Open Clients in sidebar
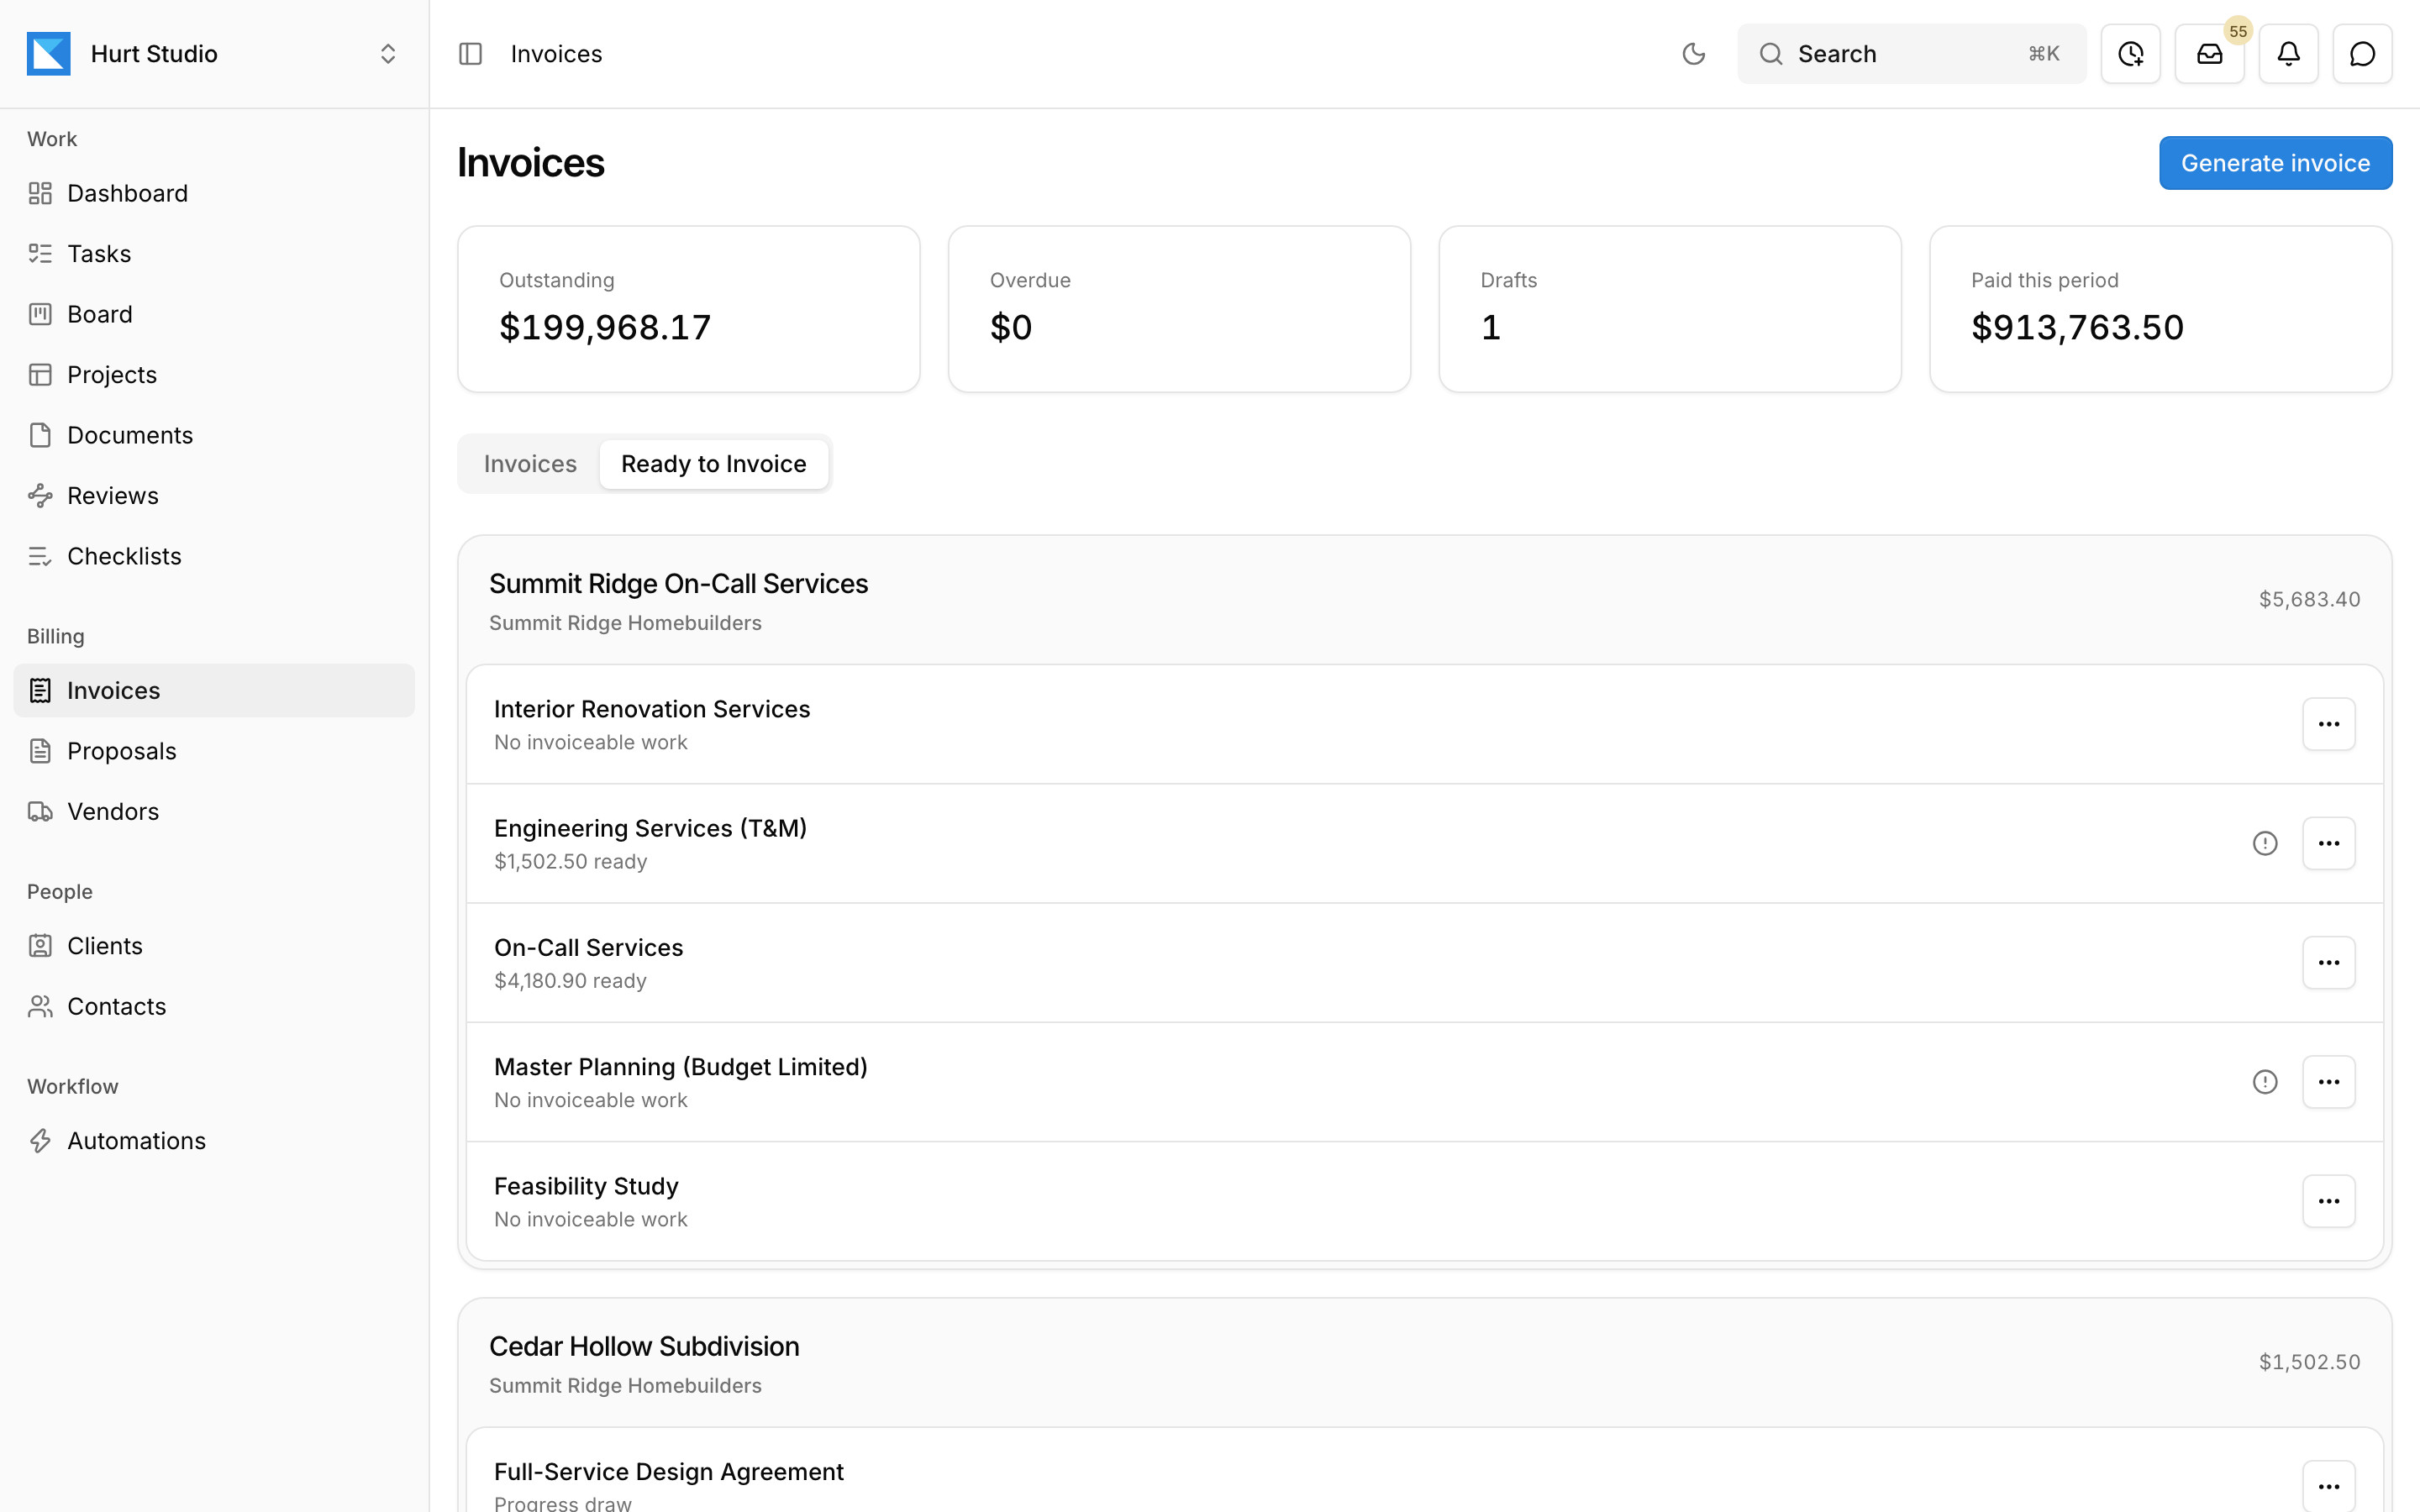 coord(214,946)
